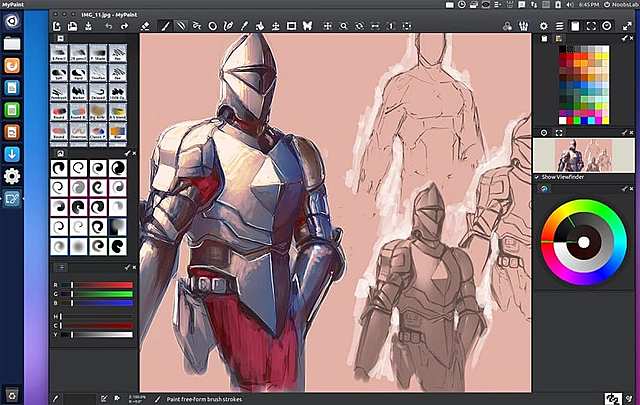This screenshot has width=640, height=405.
Task: Open the color history circles dropdown
Action: pyautogui.click(x=507, y=26)
